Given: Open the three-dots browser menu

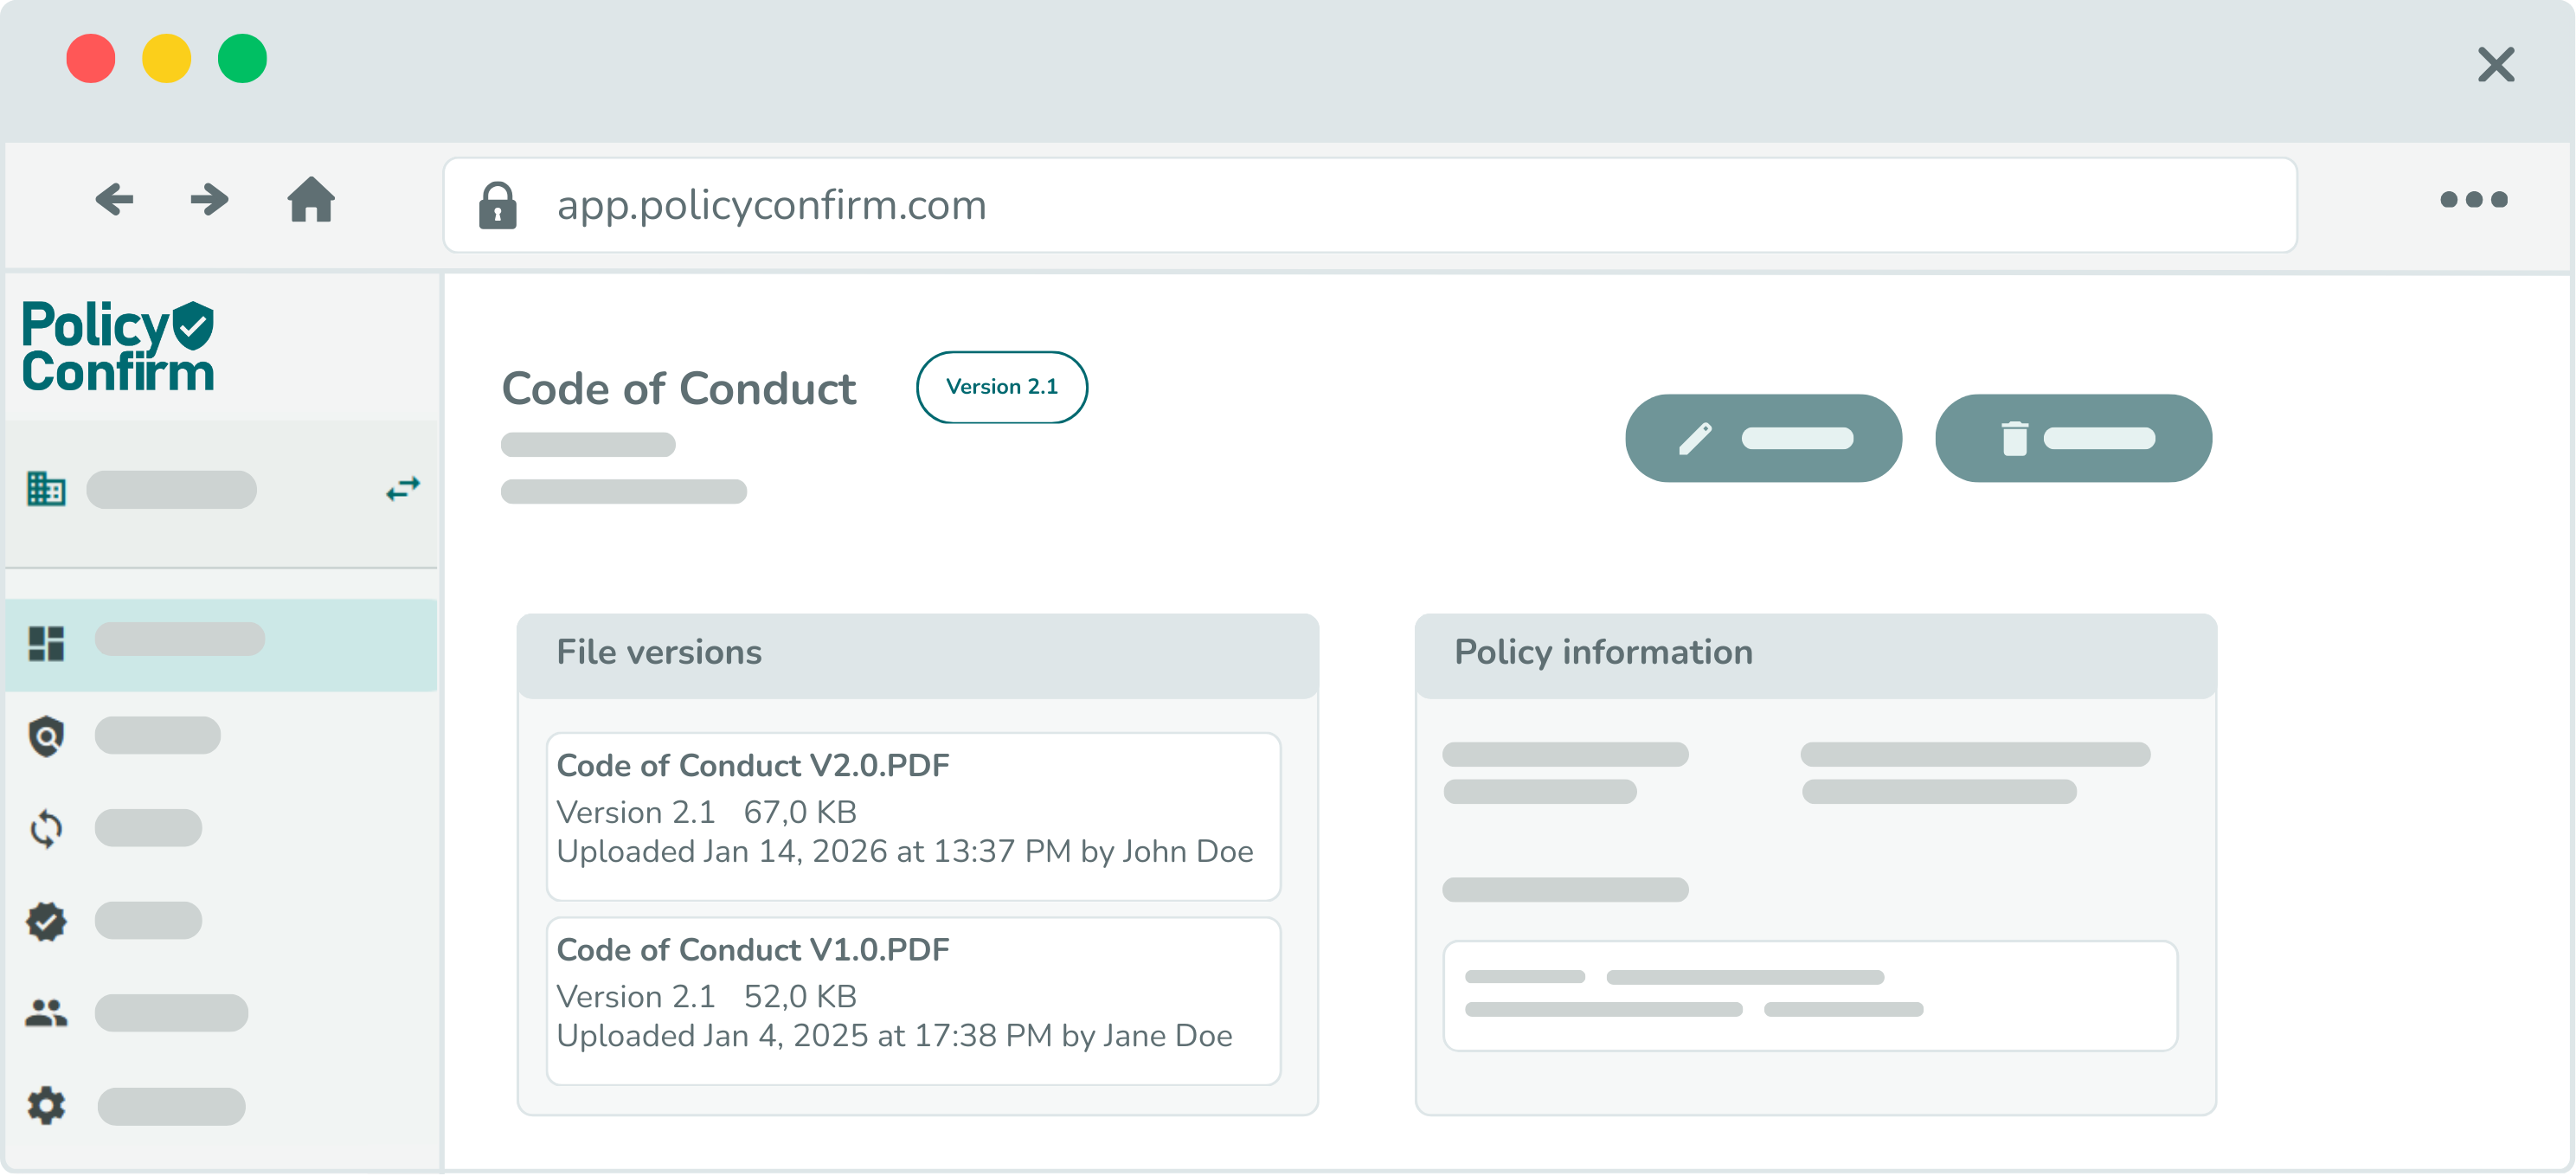Looking at the screenshot, I should (2473, 199).
